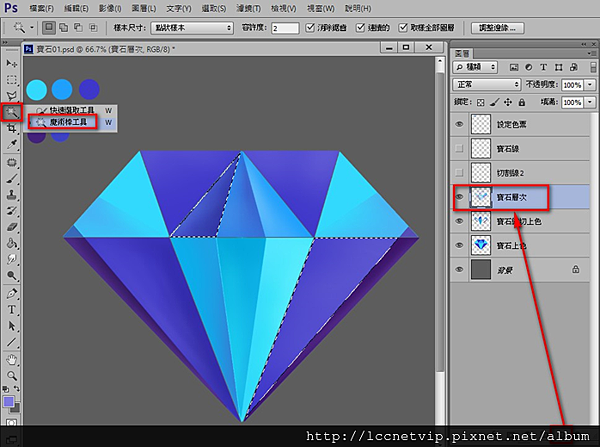Select the Lasso tool
Viewport: 600px width, 447px height.
pos(12,96)
